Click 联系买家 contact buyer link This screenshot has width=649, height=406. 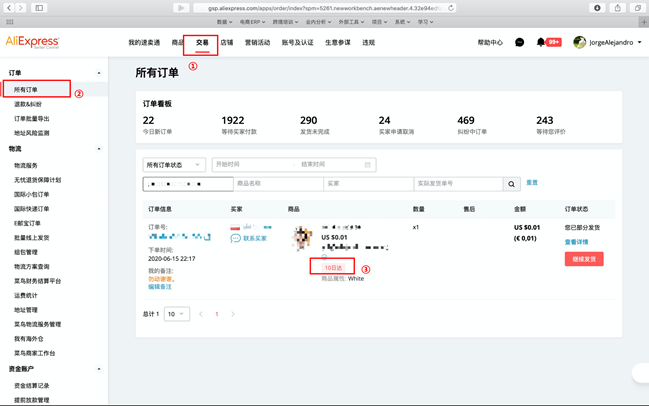255,238
